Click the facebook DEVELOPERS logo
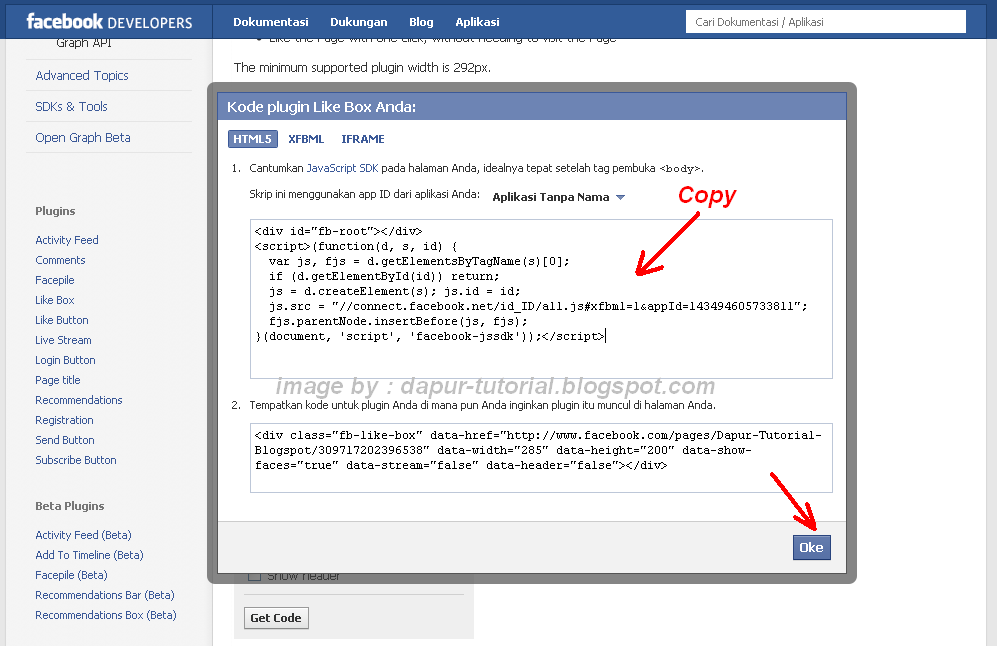Viewport: 997px width, 646px height. [x=109, y=22]
